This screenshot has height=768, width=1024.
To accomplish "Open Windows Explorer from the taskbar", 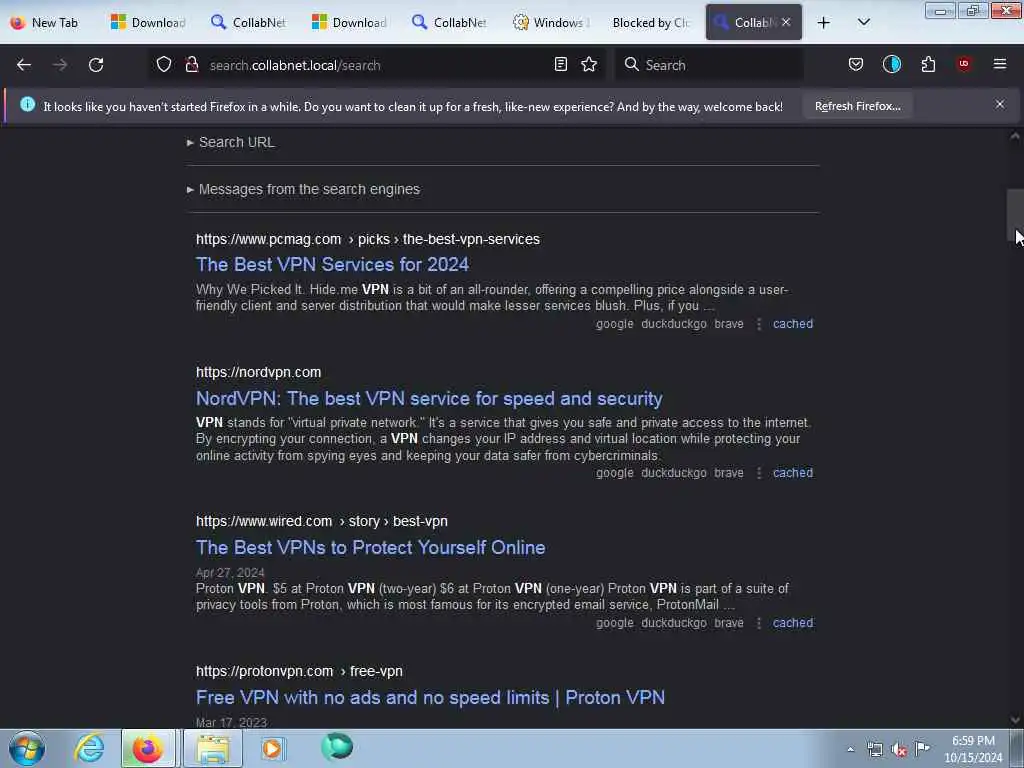I will [213, 748].
